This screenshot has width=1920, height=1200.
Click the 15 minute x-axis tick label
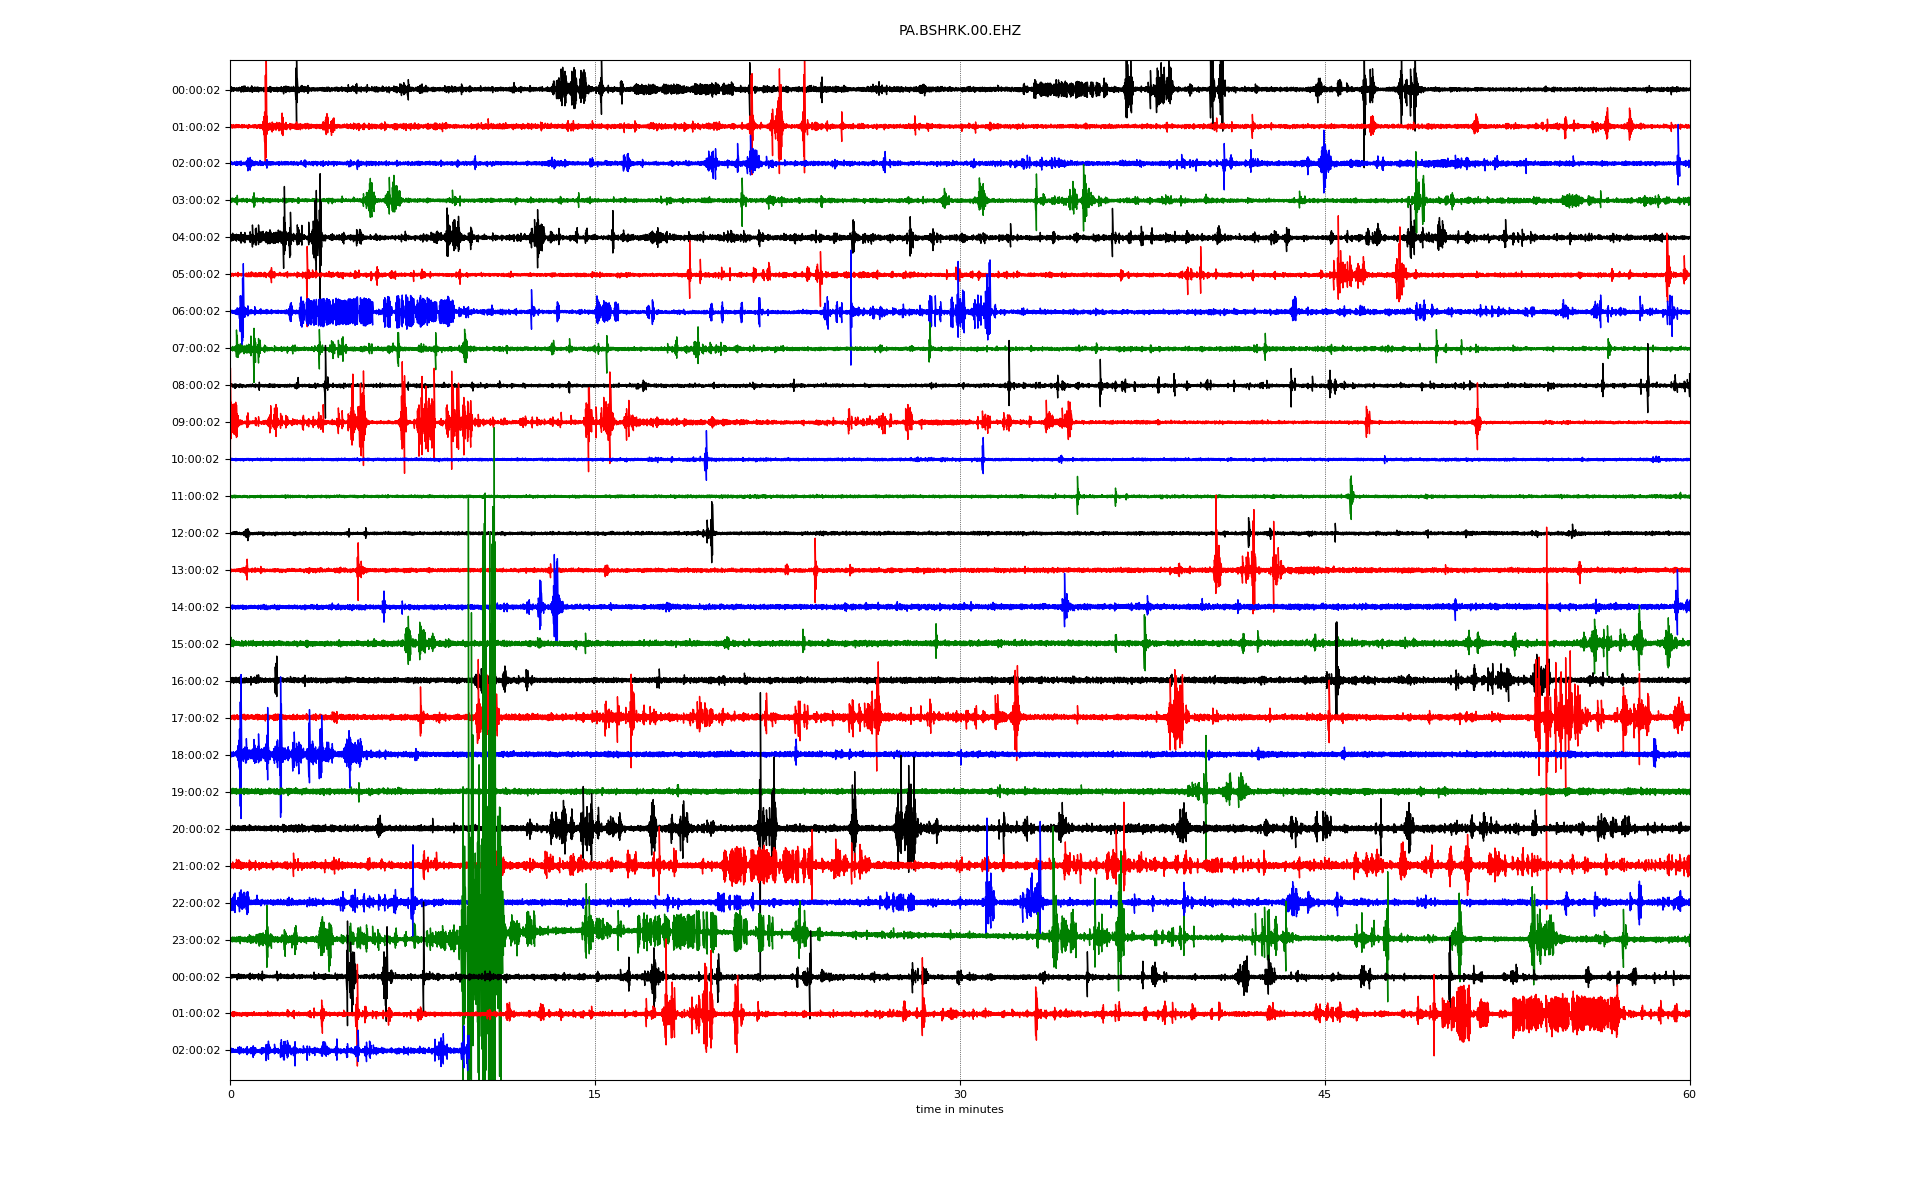tap(595, 1094)
